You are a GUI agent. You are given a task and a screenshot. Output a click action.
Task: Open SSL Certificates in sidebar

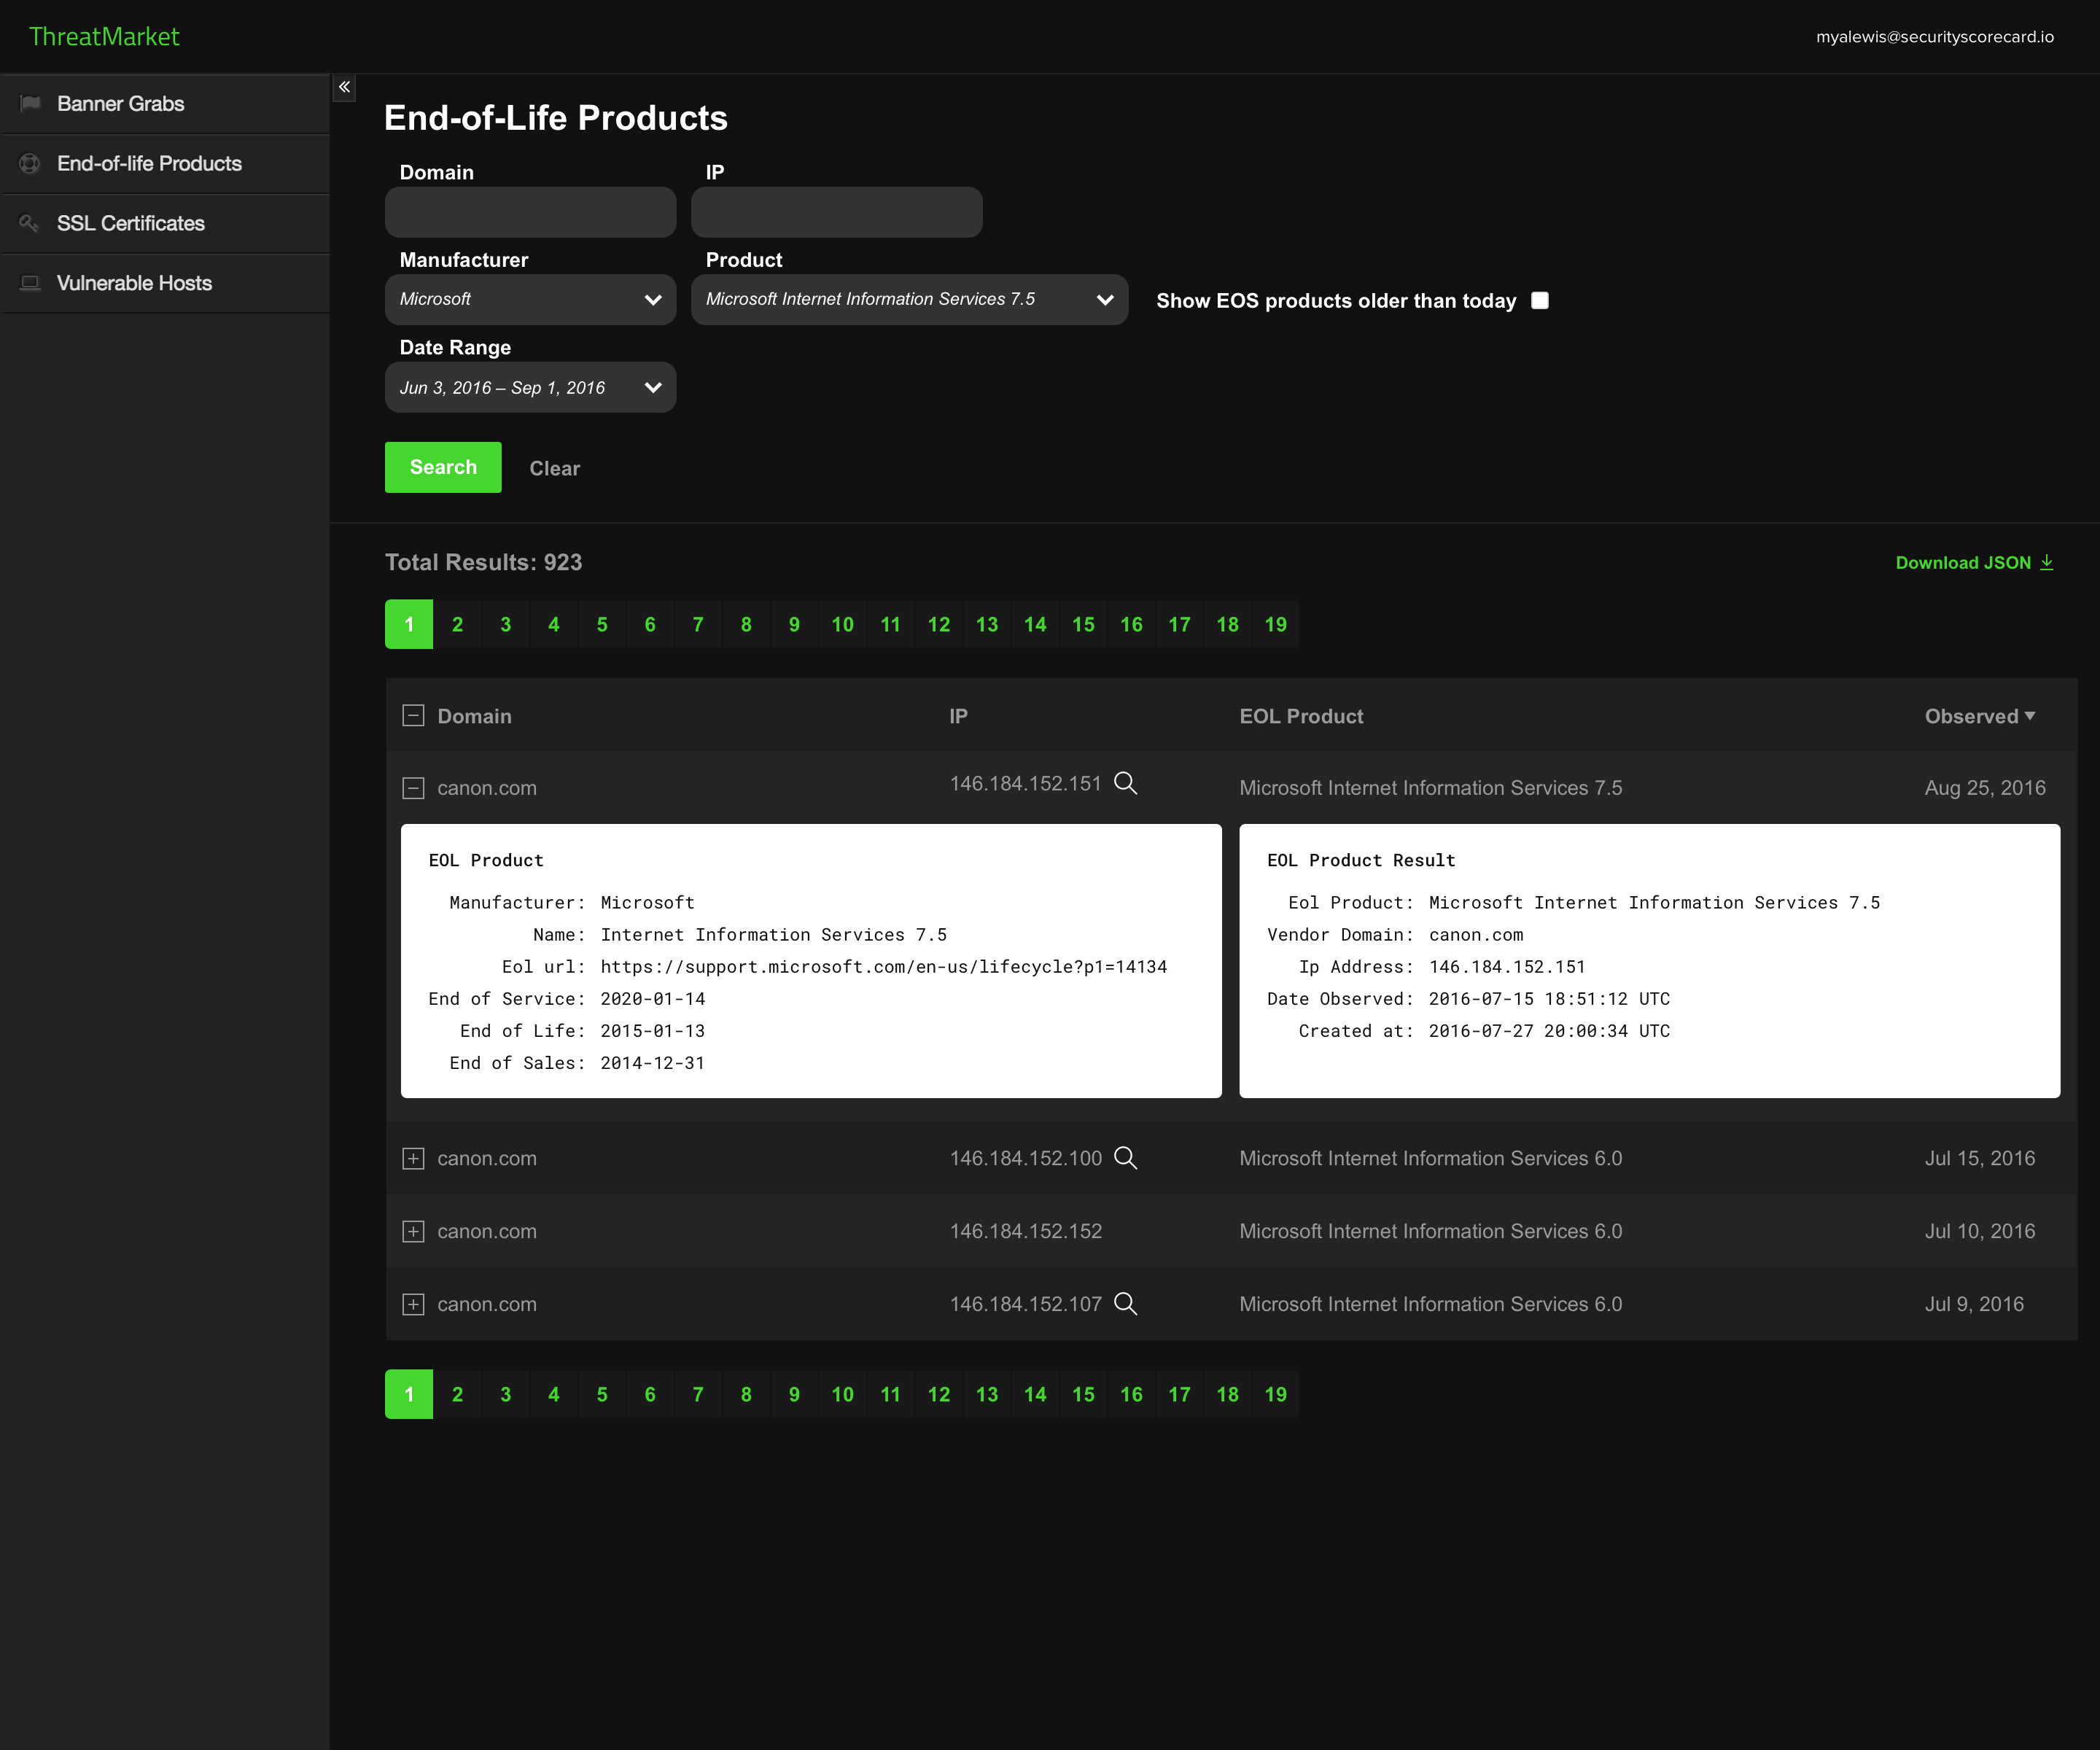(165, 224)
